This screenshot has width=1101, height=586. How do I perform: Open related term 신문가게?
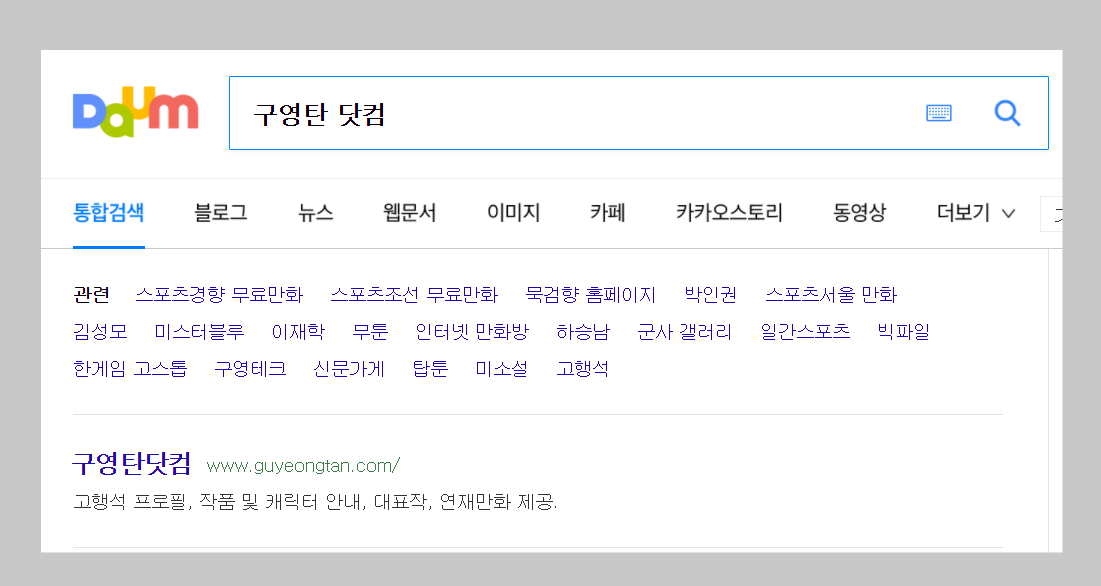pos(349,368)
